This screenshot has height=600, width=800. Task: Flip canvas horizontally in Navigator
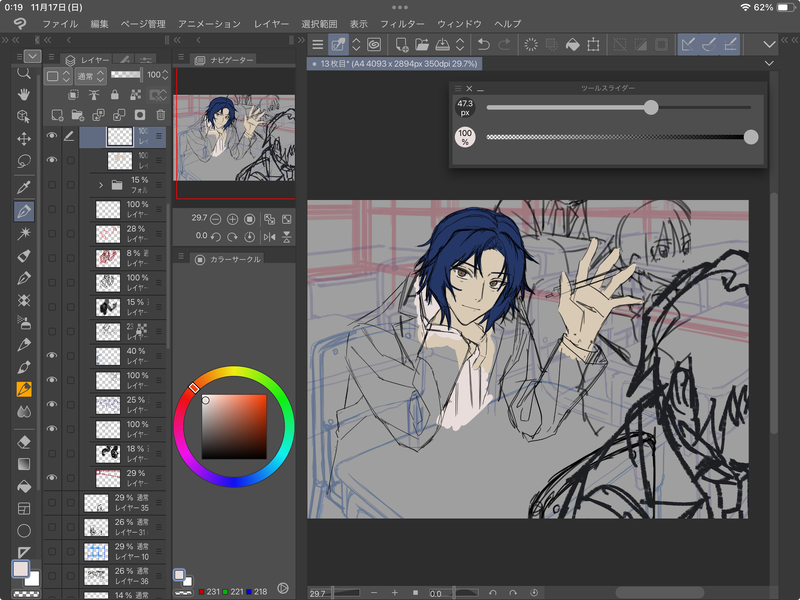269,236
